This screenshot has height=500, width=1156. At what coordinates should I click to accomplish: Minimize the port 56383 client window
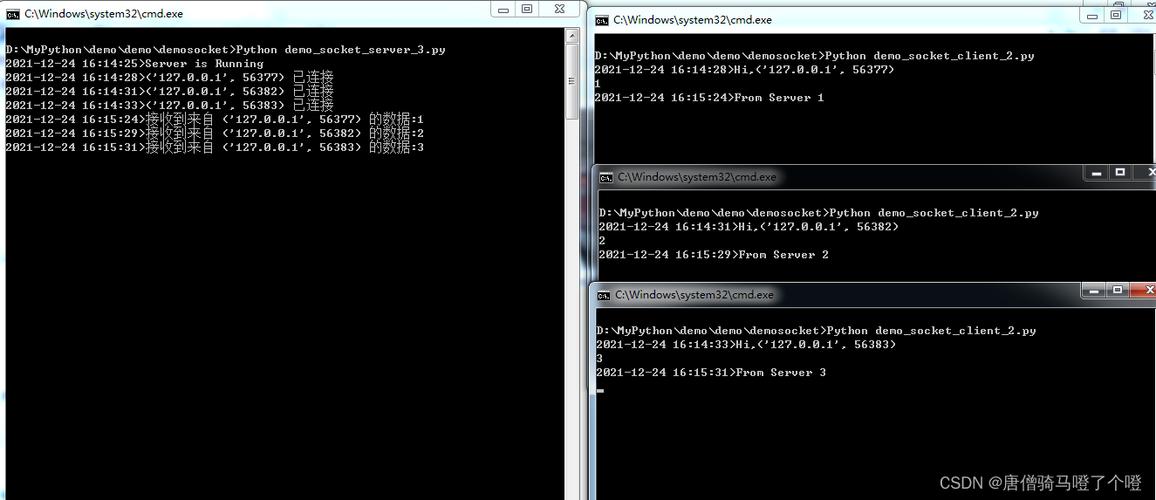(x=1094, y=291)
